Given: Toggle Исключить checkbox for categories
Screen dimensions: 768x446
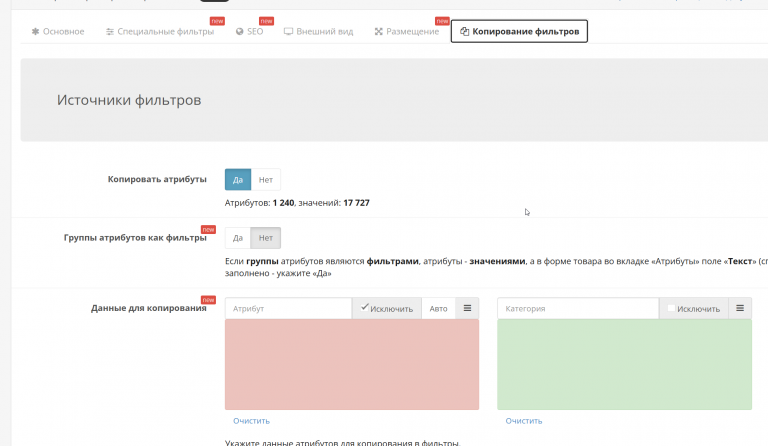Looking at the screenshot, I should (x=672, y=308).
